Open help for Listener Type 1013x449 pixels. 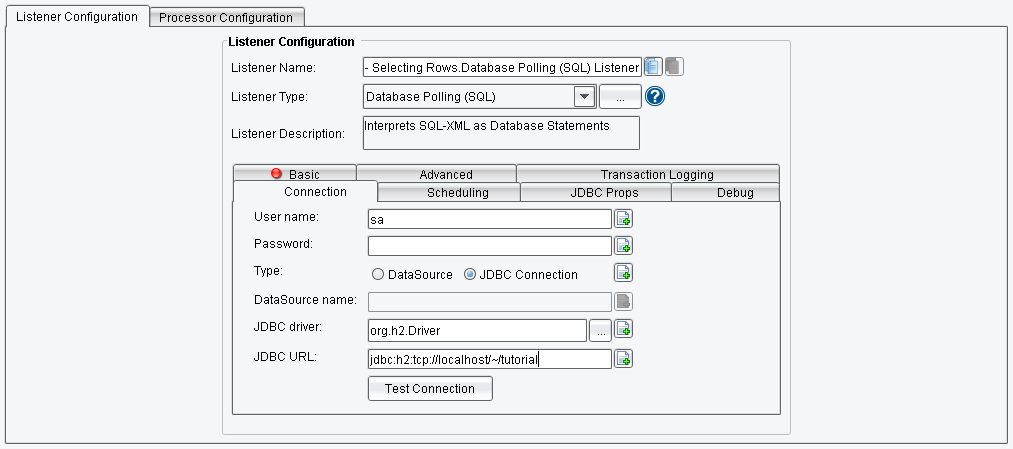[656, 97]
